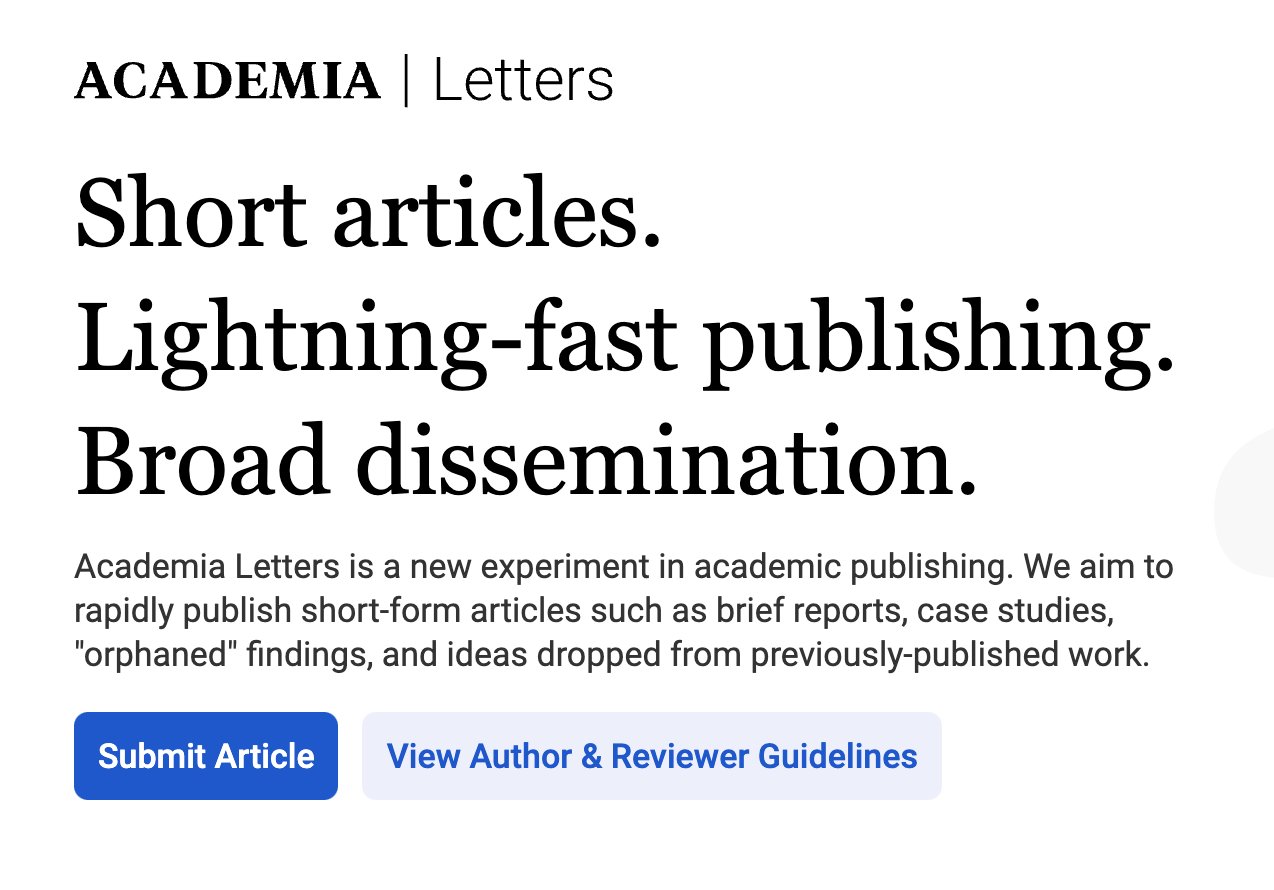This screenshot has width=1274, height=890.
Task: Open View Author & Reviewer Guidelines
Action: (x=652, y=756)
